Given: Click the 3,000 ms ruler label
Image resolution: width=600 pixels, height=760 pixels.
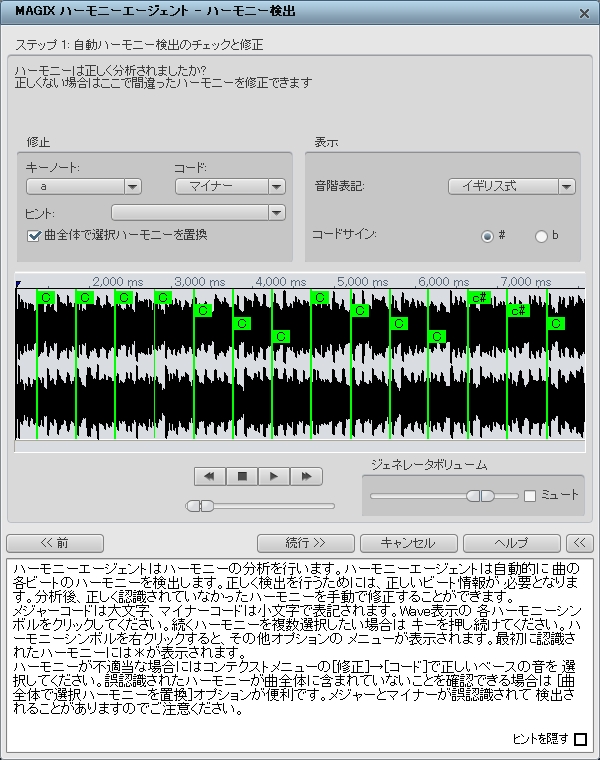Looking at the screenshot, I should [x=200, y=282].
